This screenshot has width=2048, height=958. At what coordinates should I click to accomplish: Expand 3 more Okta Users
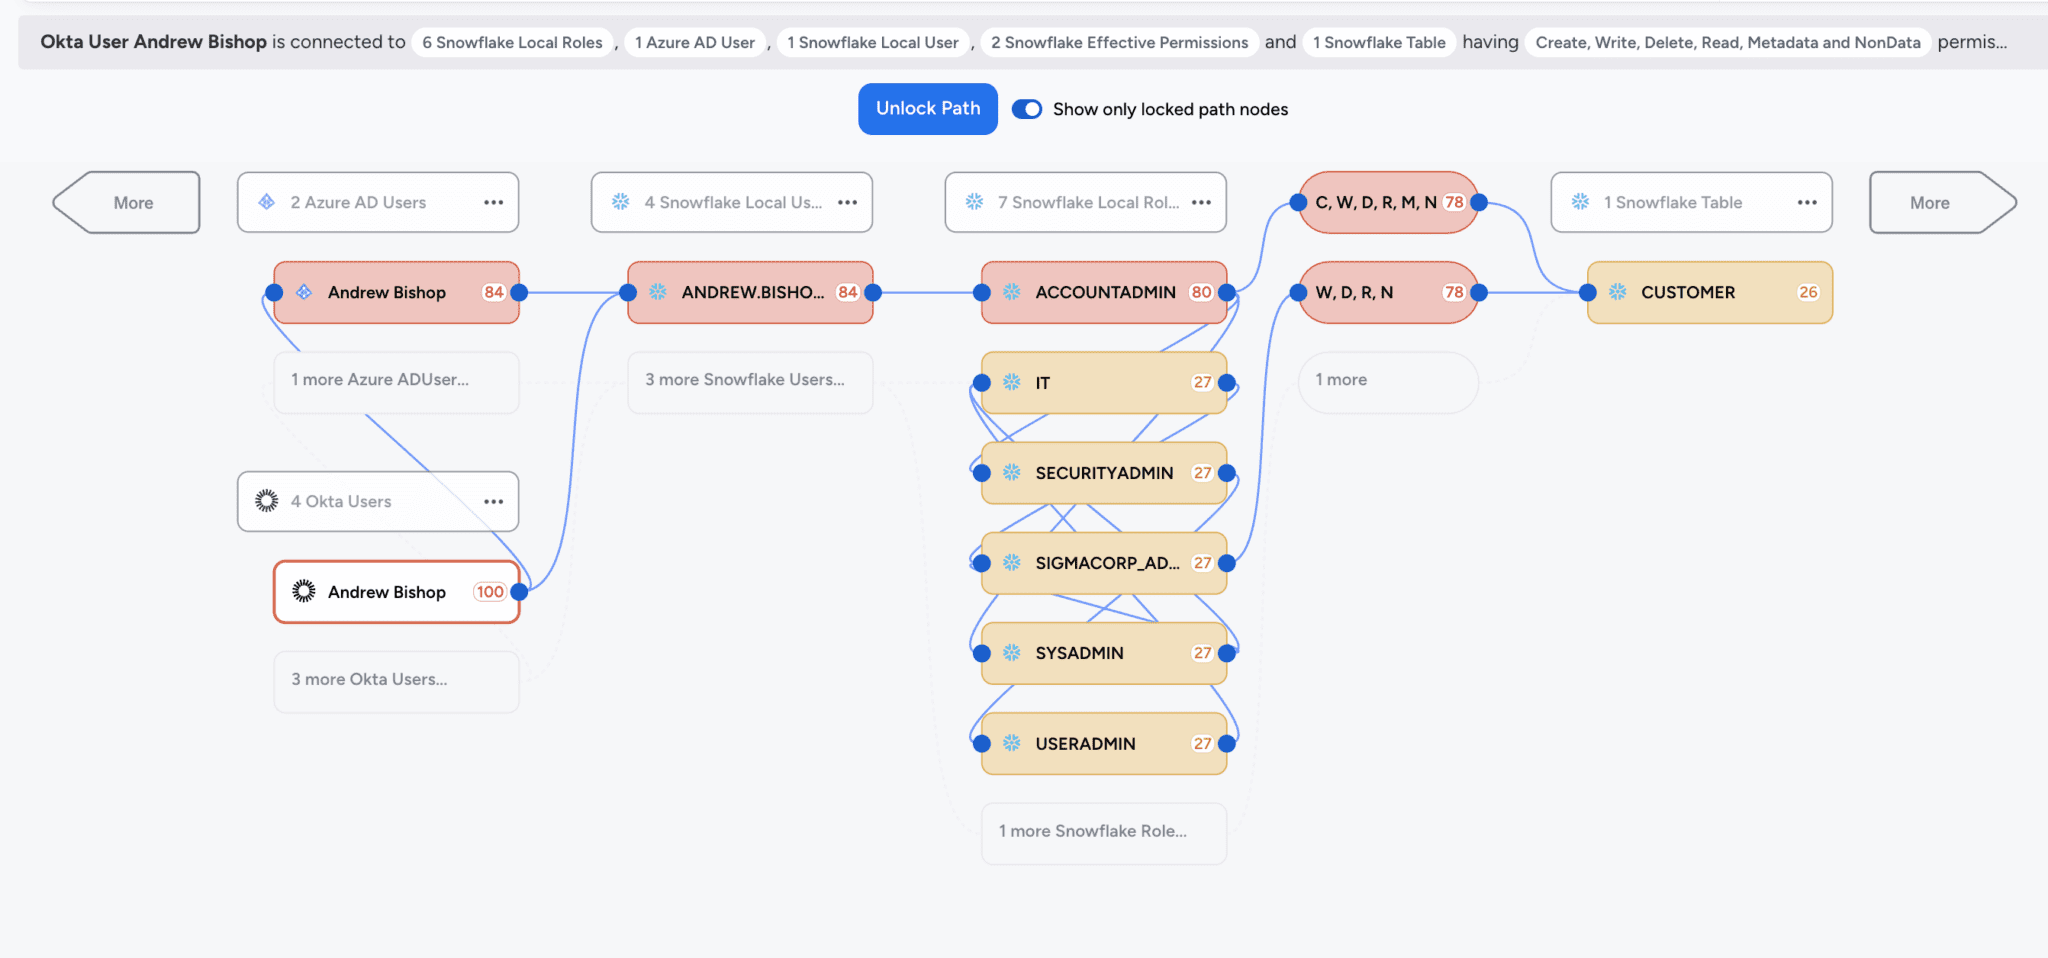396,680
